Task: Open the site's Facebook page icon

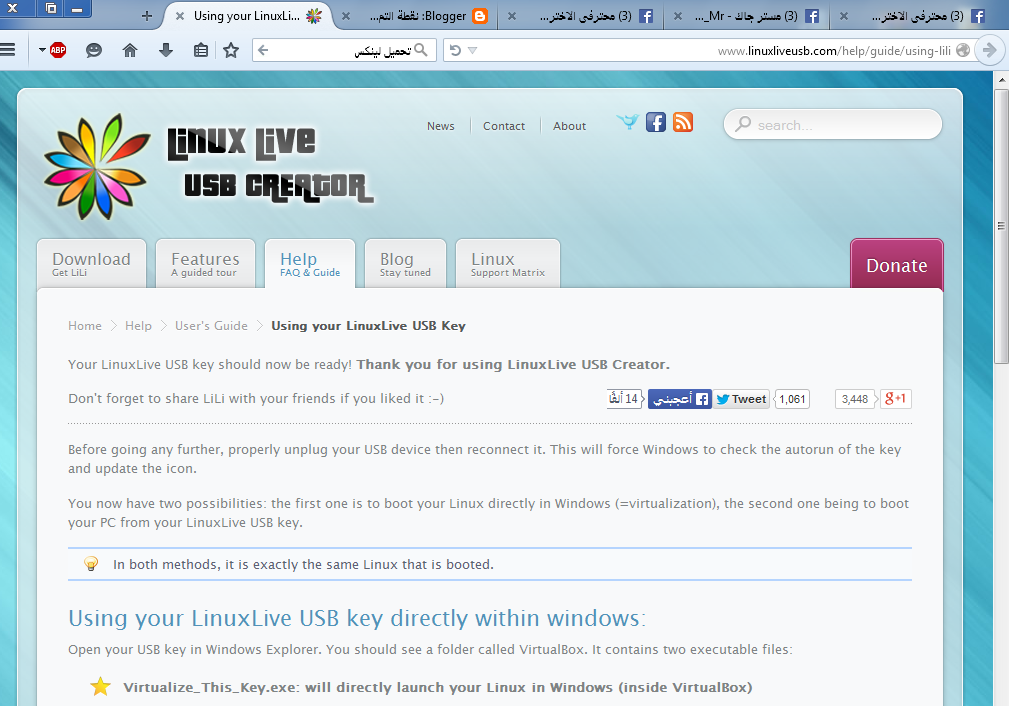Action: tap(656, 122)
